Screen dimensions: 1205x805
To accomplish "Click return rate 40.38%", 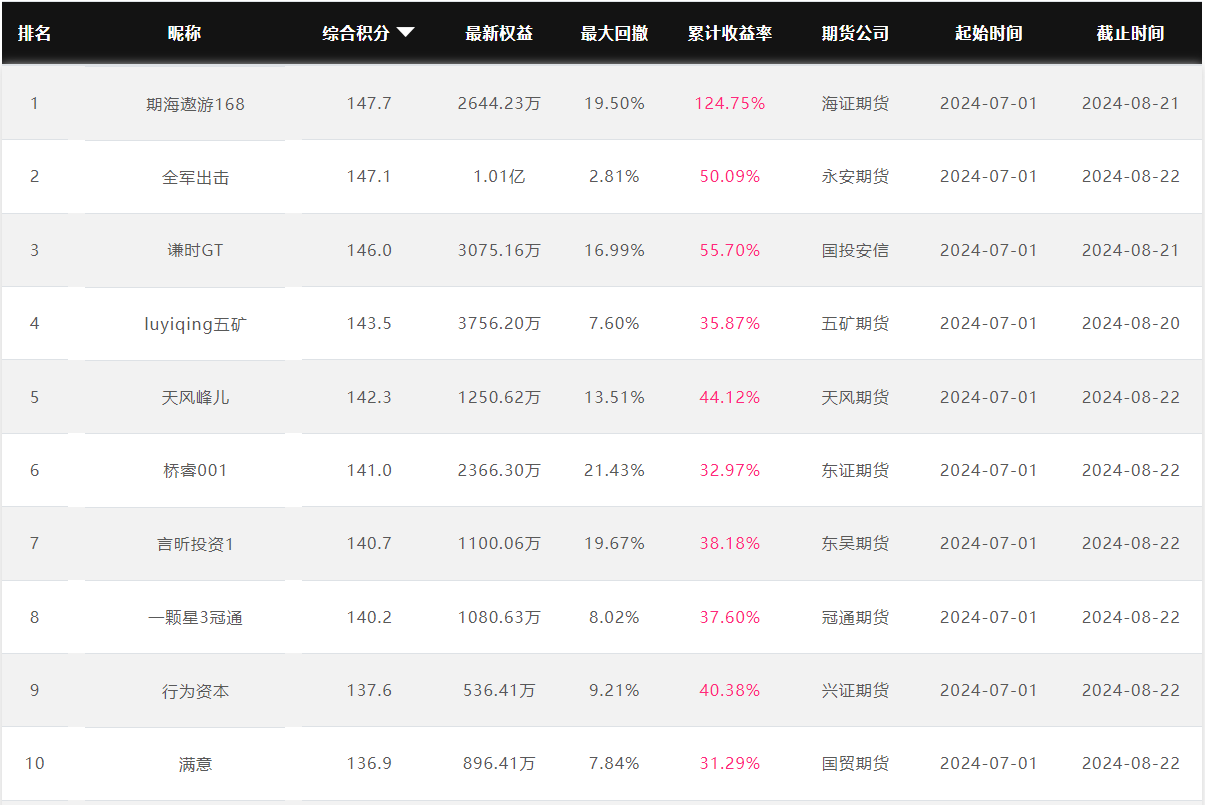I will click(730, 690).
